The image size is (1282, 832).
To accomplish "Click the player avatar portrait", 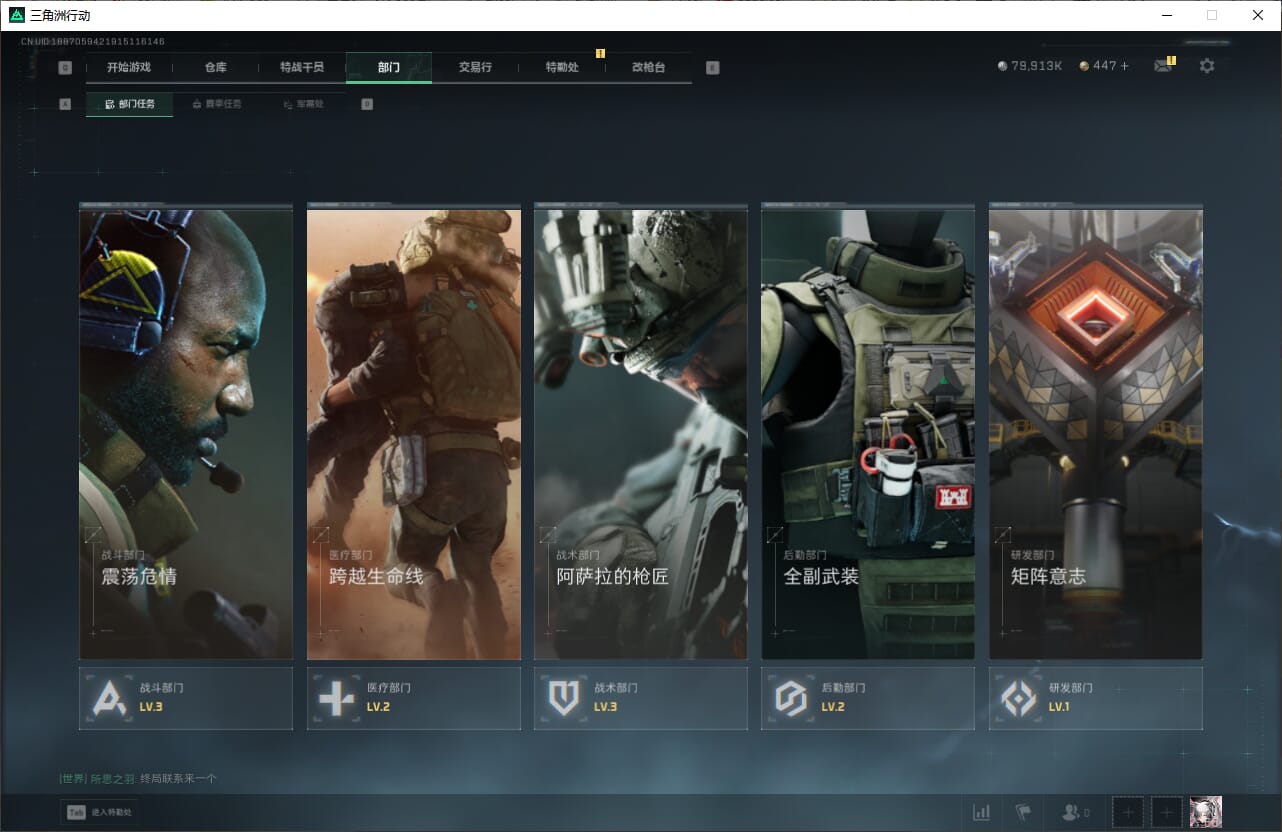I will coord(1205,812).
